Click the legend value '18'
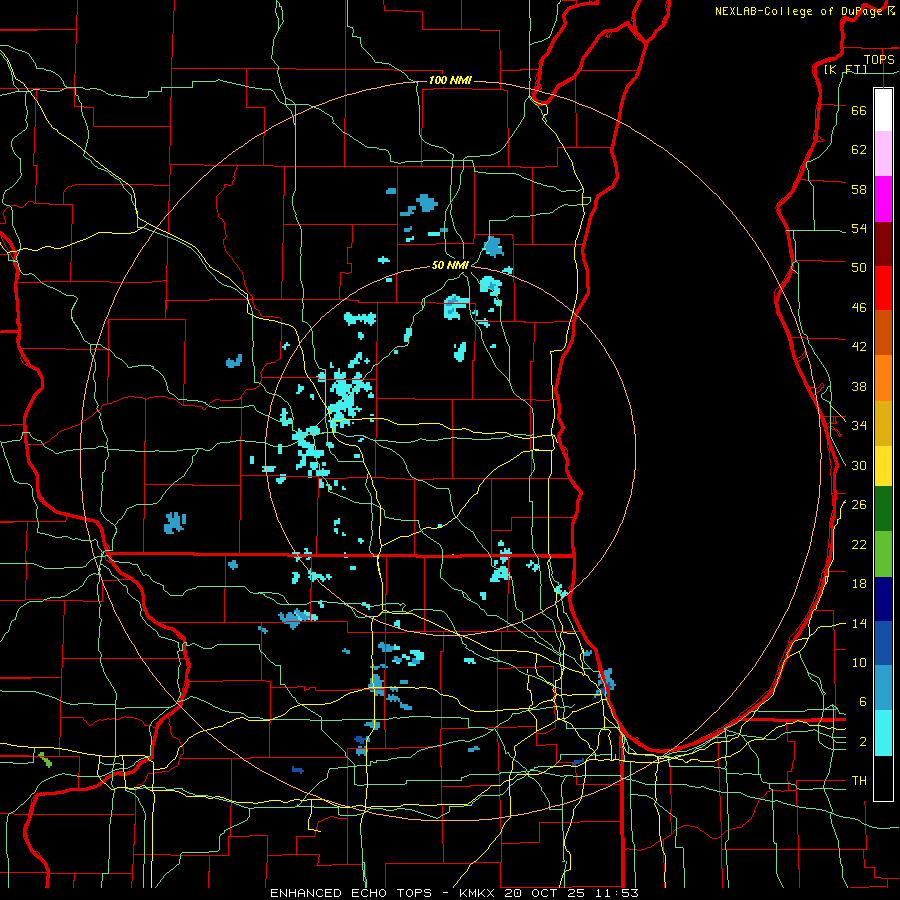Screen dimensions: 900x900 (x=859, y=584)
